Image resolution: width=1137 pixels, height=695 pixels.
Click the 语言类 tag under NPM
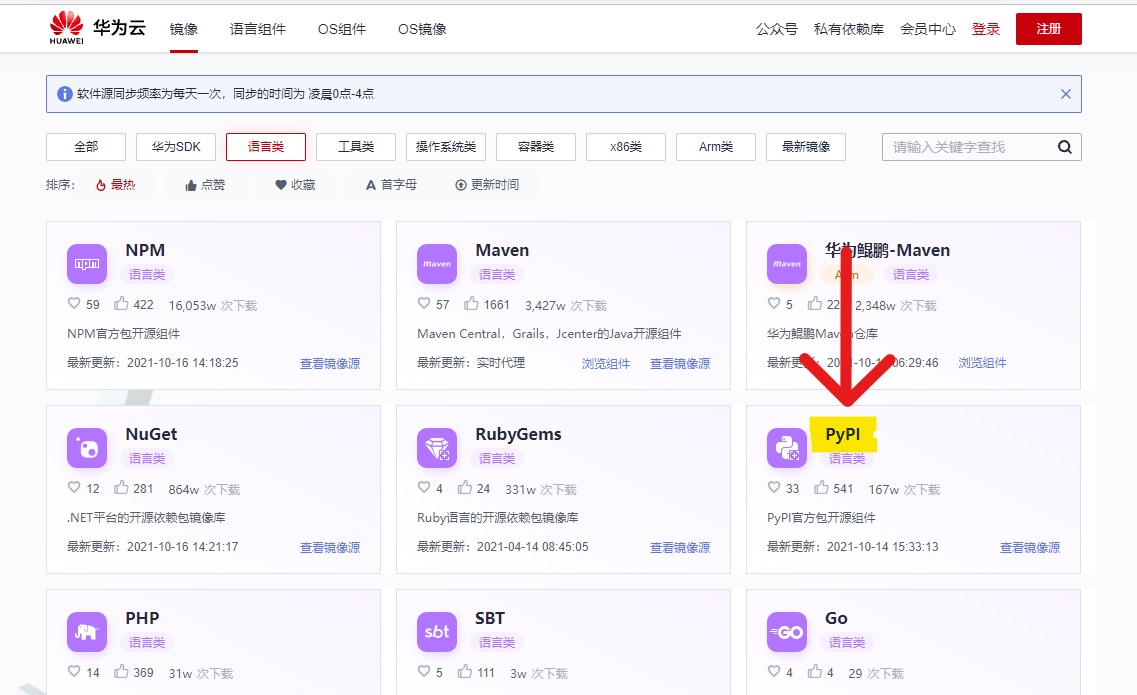tap(147, 274)
